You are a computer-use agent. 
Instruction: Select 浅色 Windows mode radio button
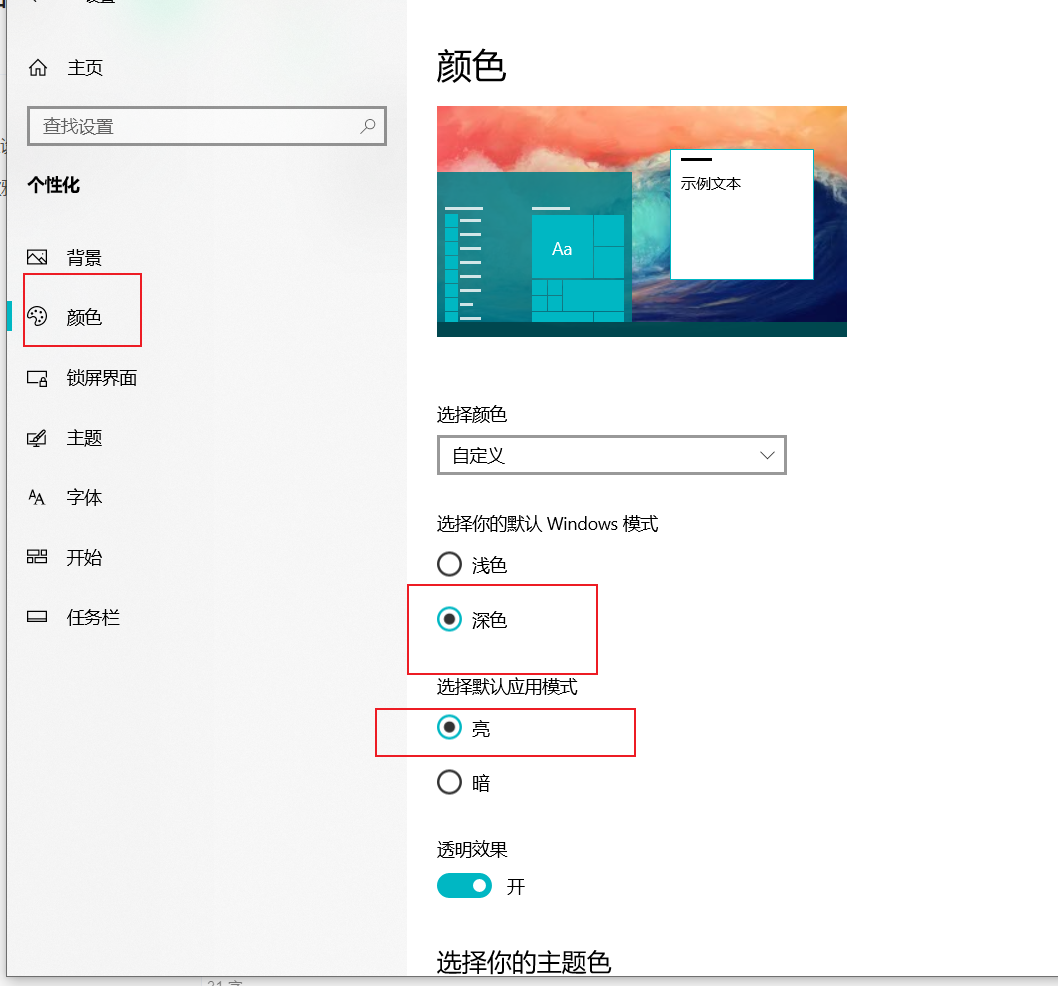click(x=449, y=564)
